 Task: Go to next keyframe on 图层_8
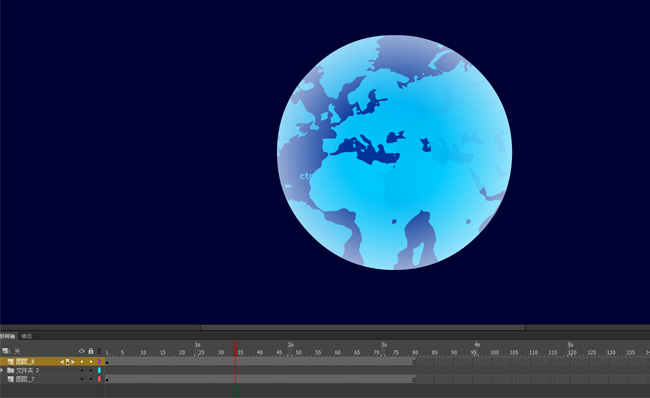(x=73, y=362)
